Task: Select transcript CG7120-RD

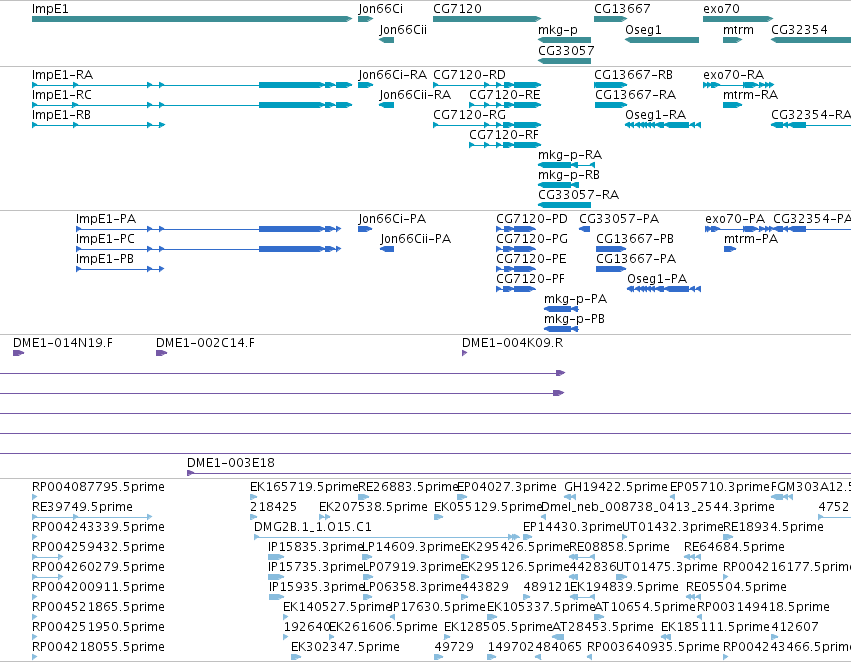Action: coord(487,85)
